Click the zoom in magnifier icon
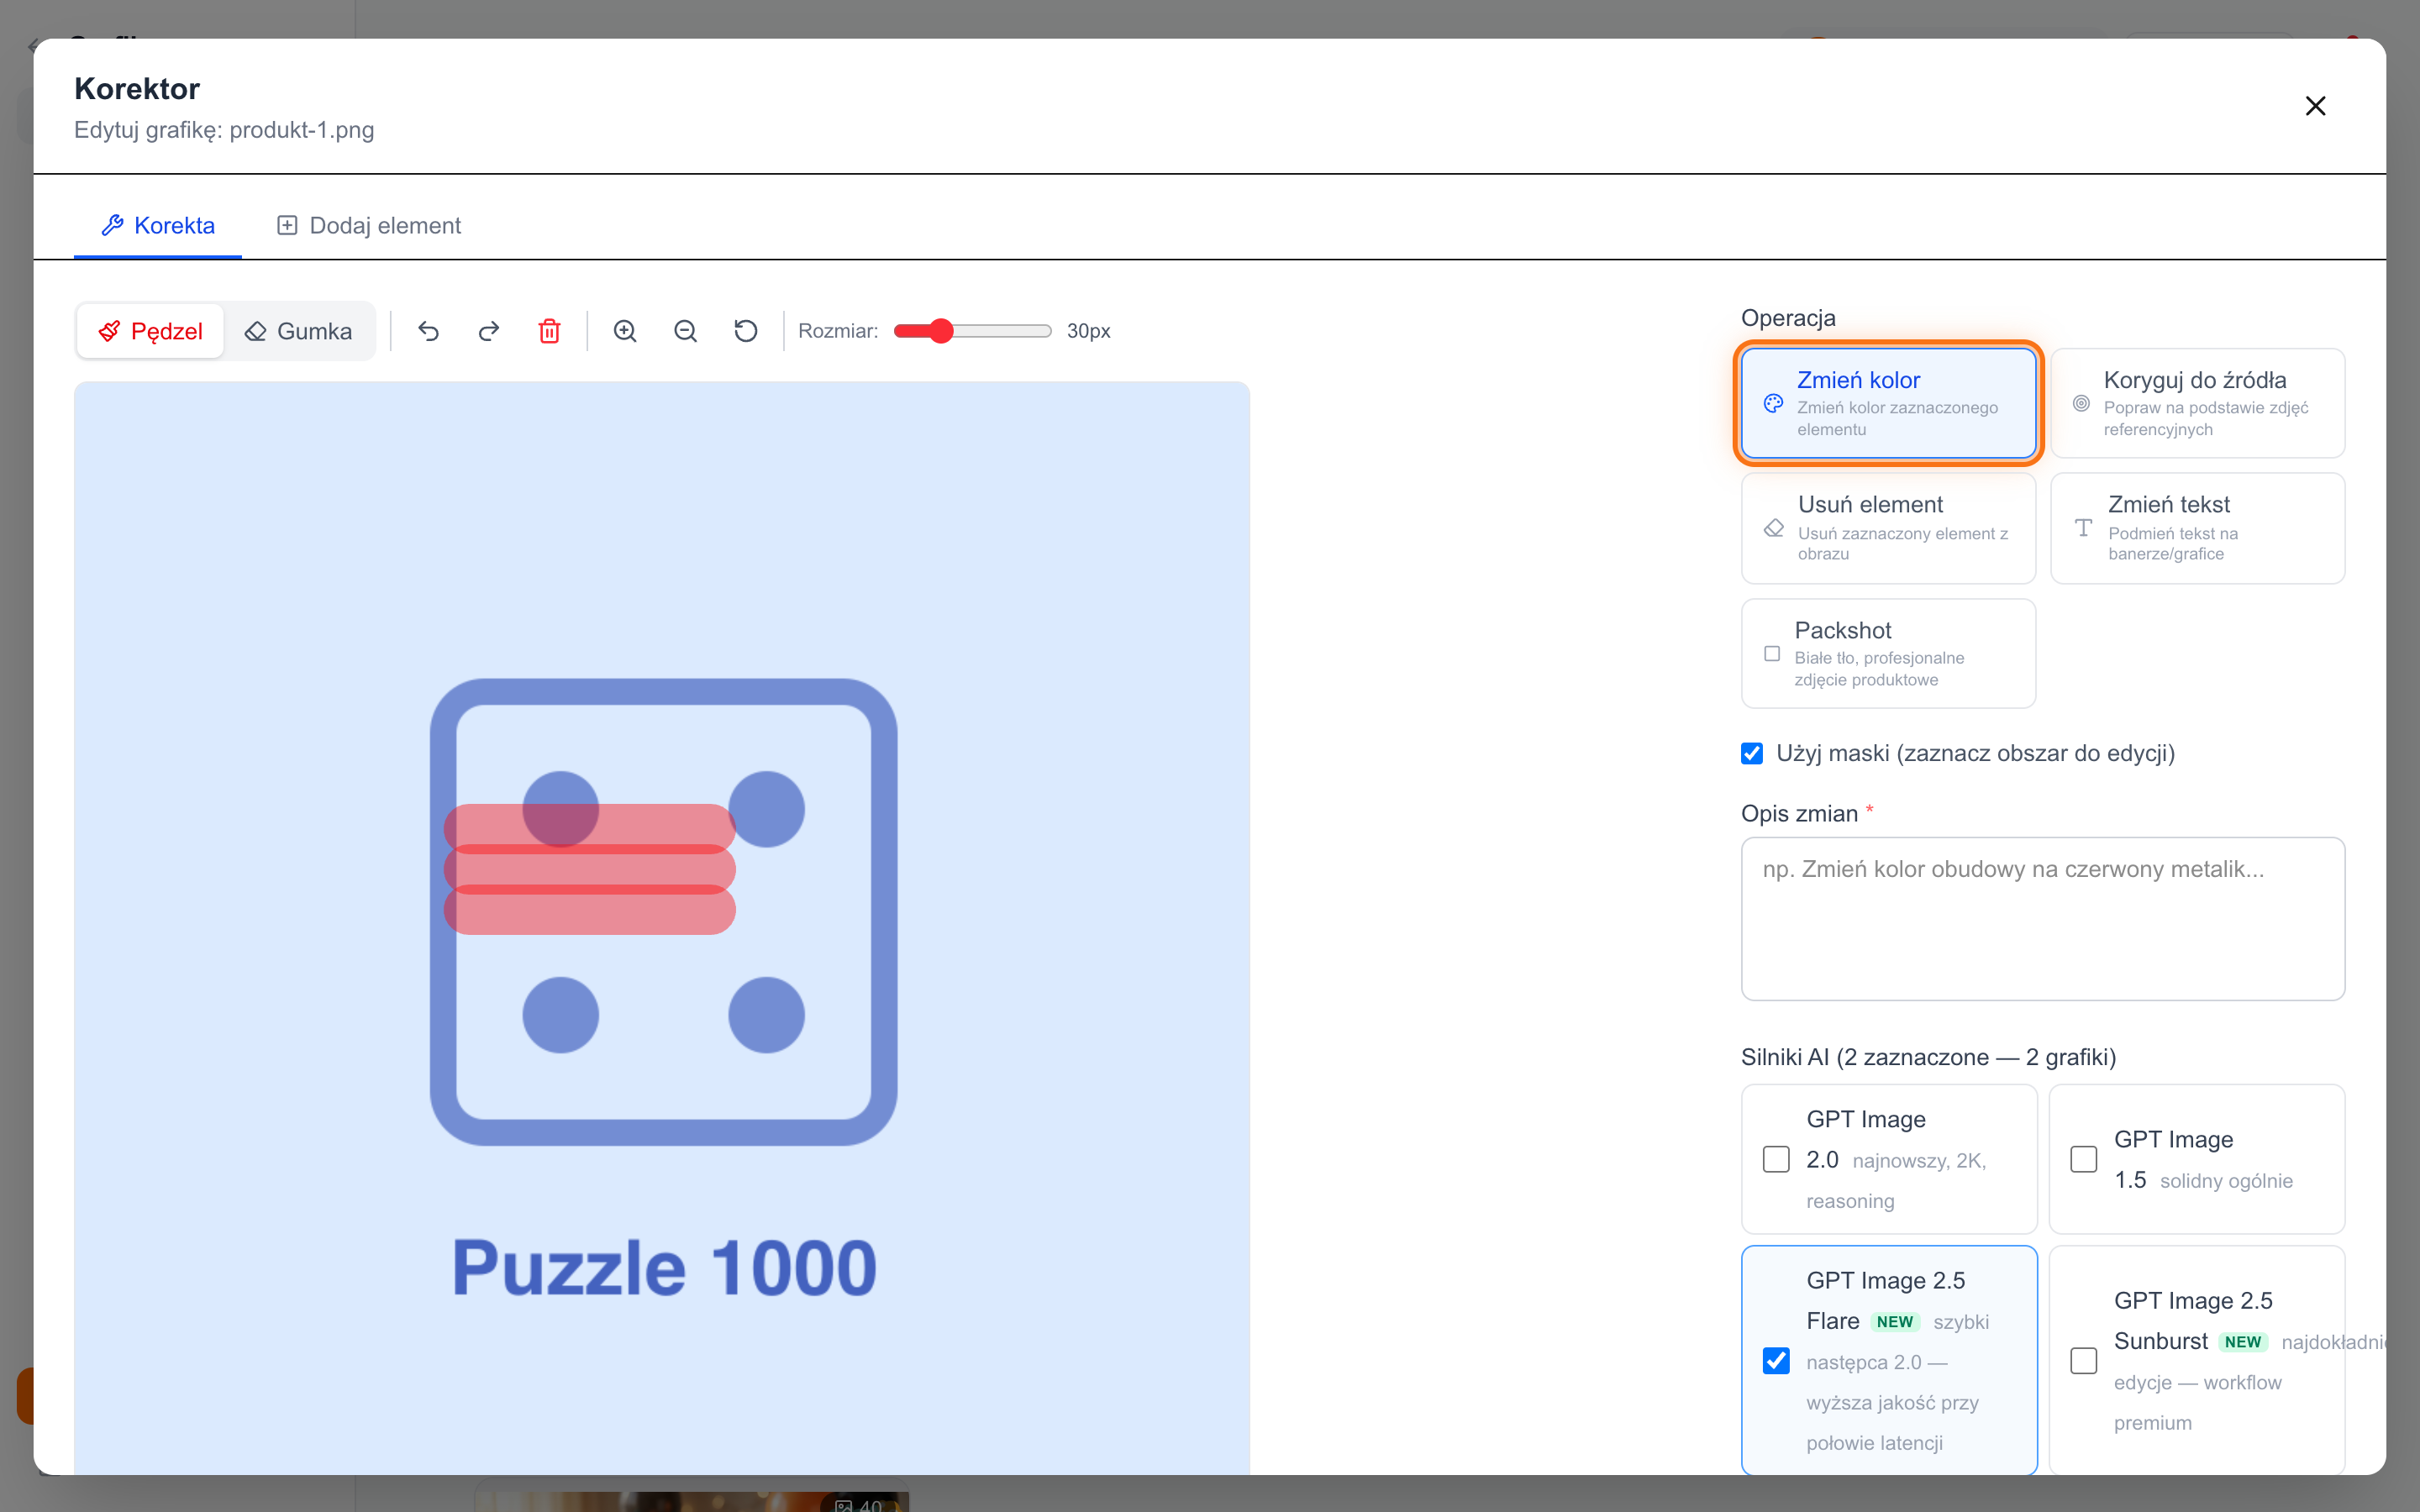This screenshot has width=2420, height=1512. pyautogui.click(x=625, y=331)
